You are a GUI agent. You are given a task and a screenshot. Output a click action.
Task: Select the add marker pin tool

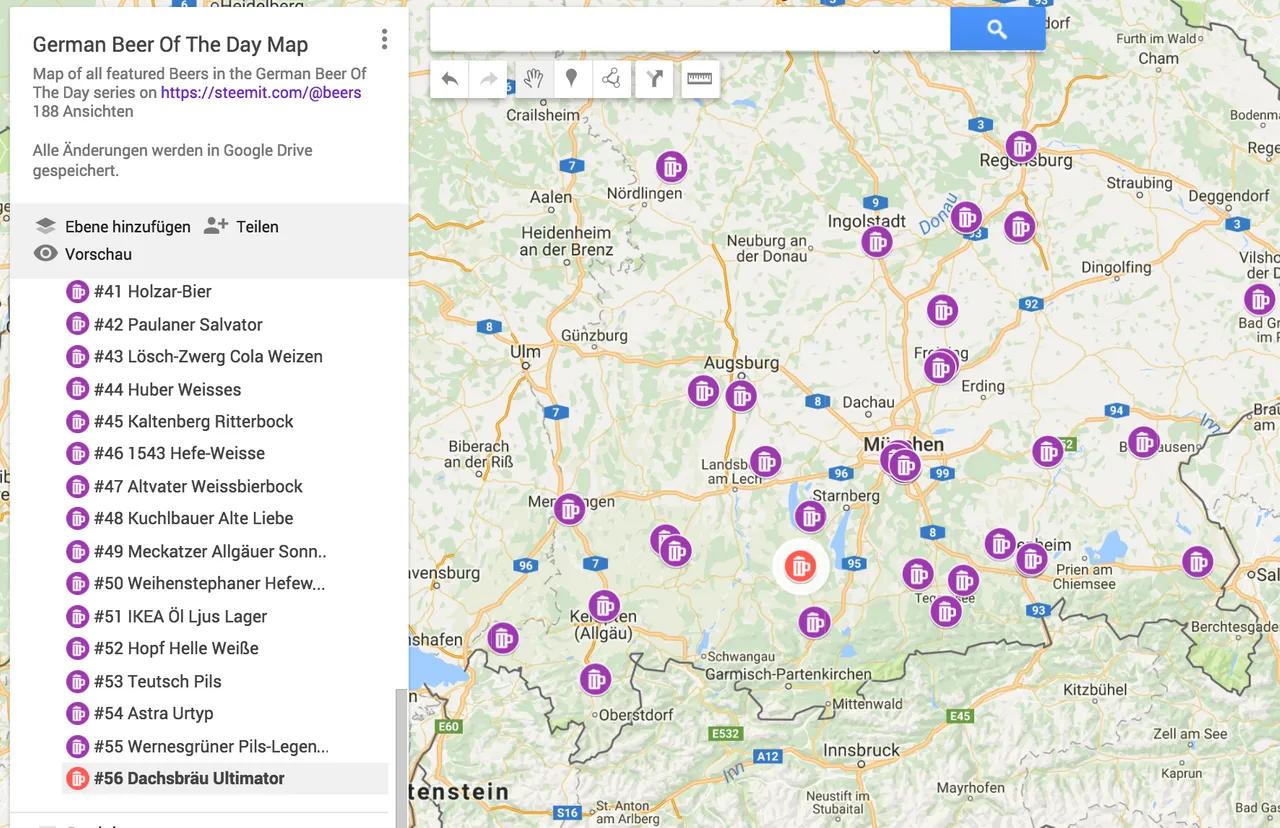(572, 79)
